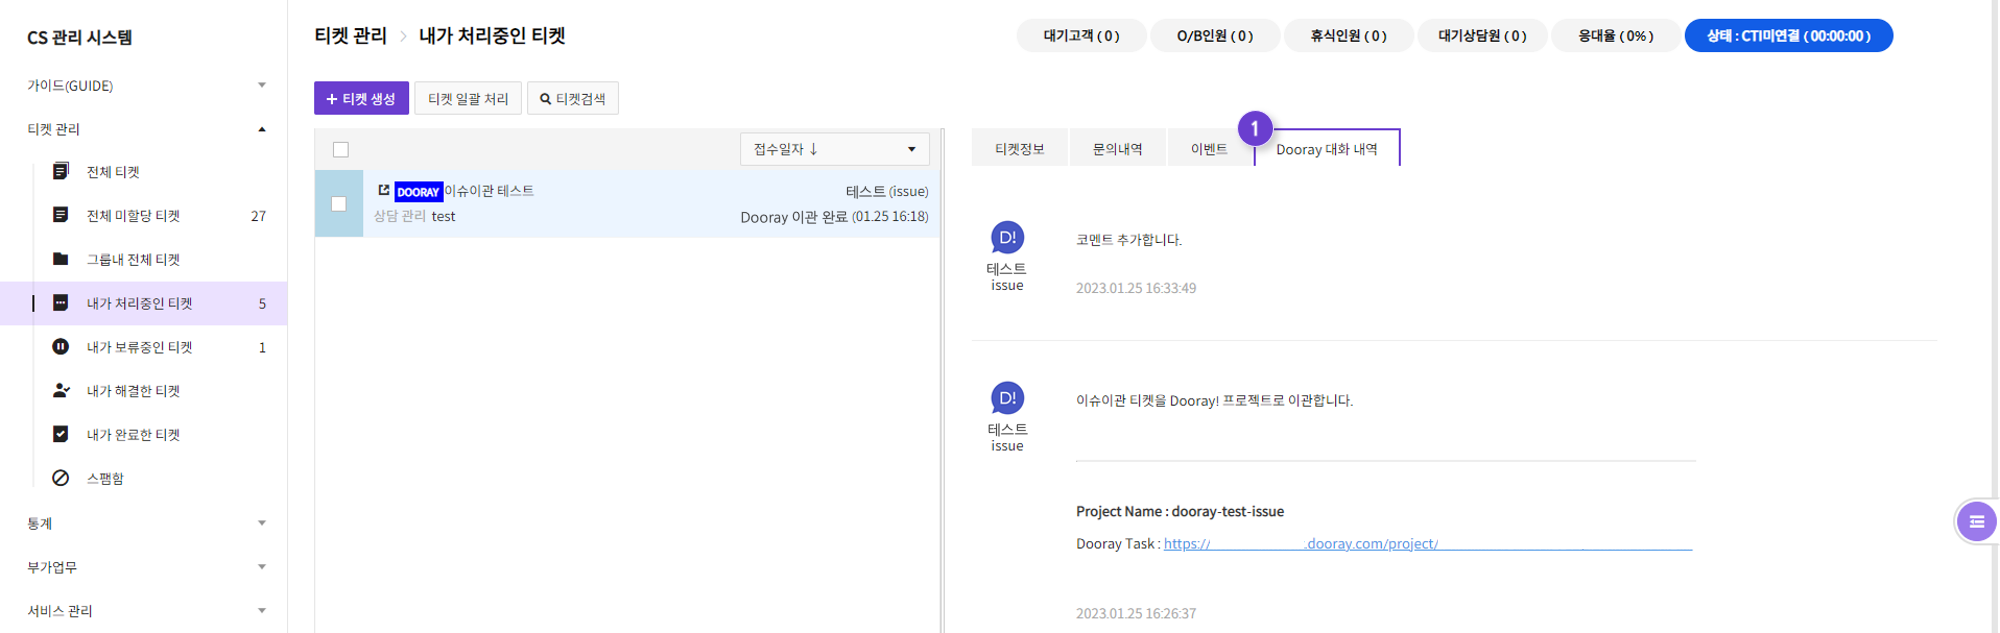Open 내가 보류중인 티켓 list
The image size is (2000, 633).
pyautogui.click(x=139, y=347)
